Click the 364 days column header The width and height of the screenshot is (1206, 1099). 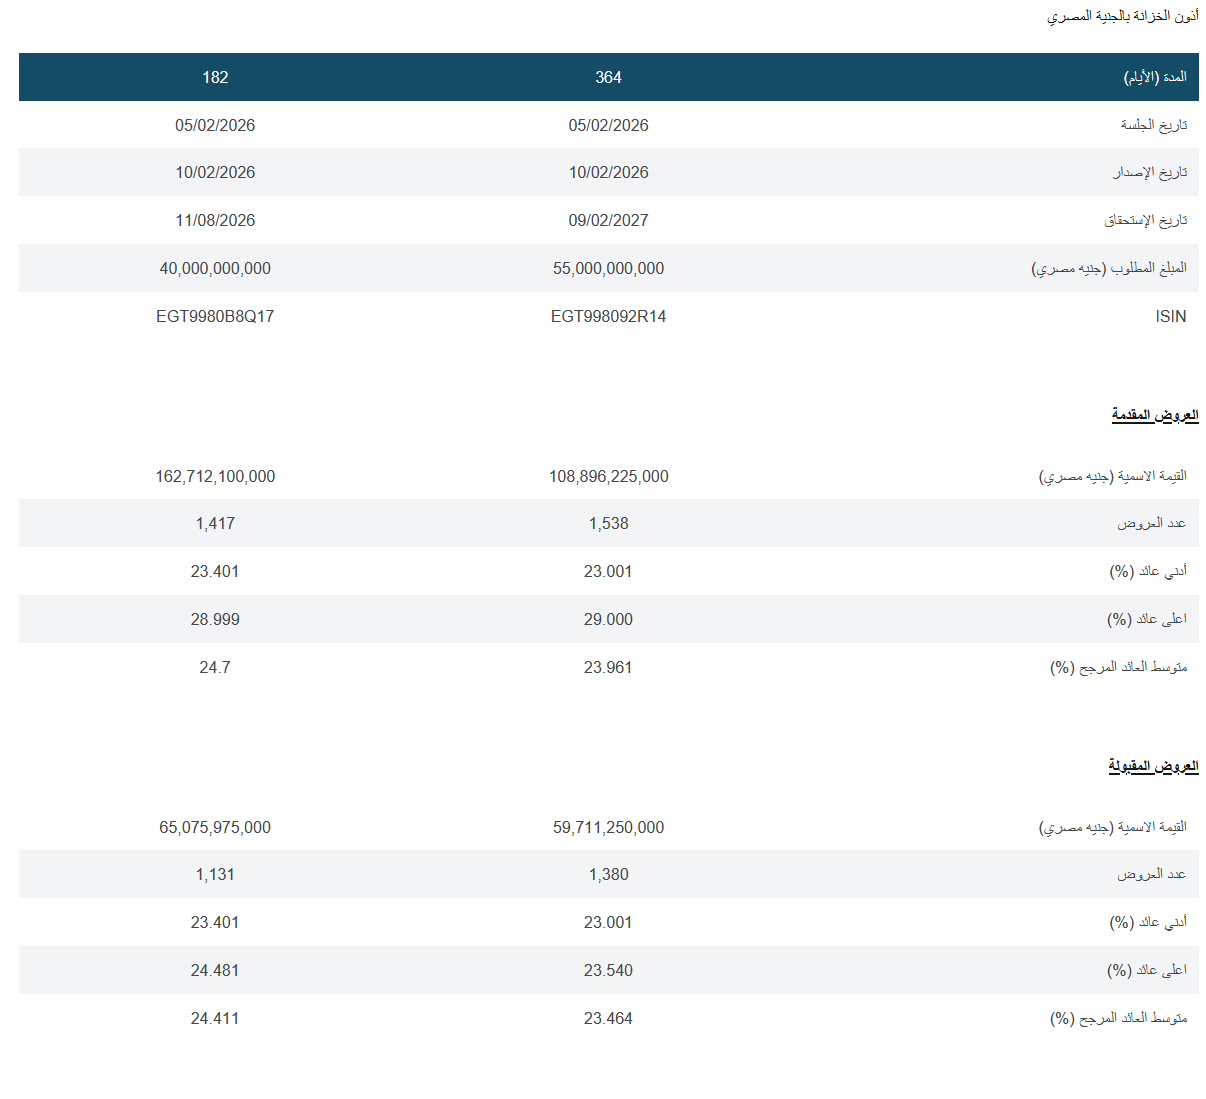[608, 77]
